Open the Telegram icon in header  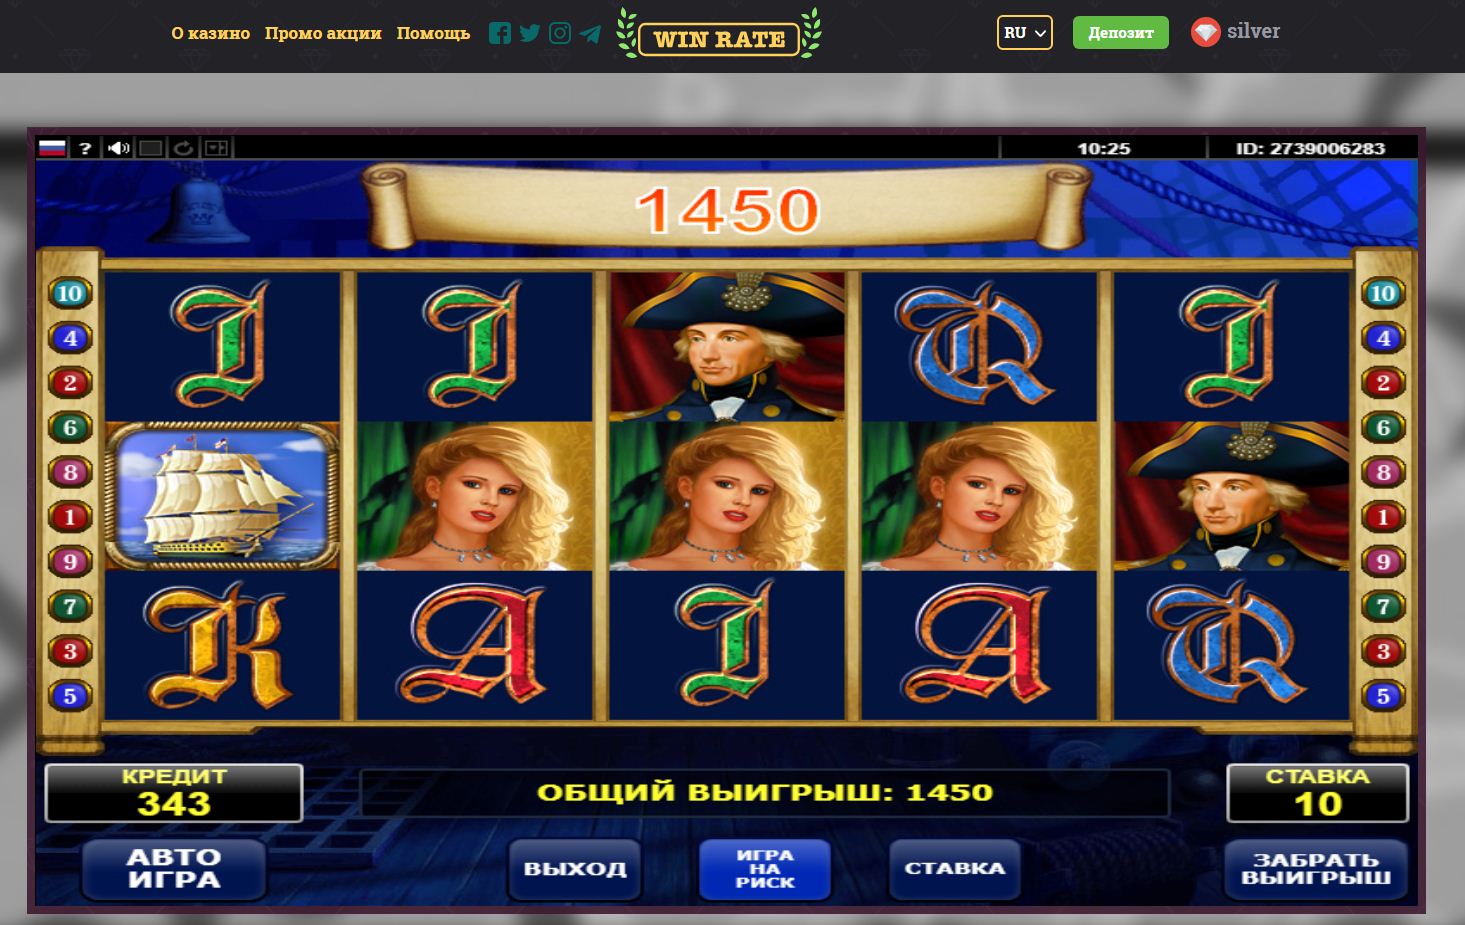(x=590, y=33)
